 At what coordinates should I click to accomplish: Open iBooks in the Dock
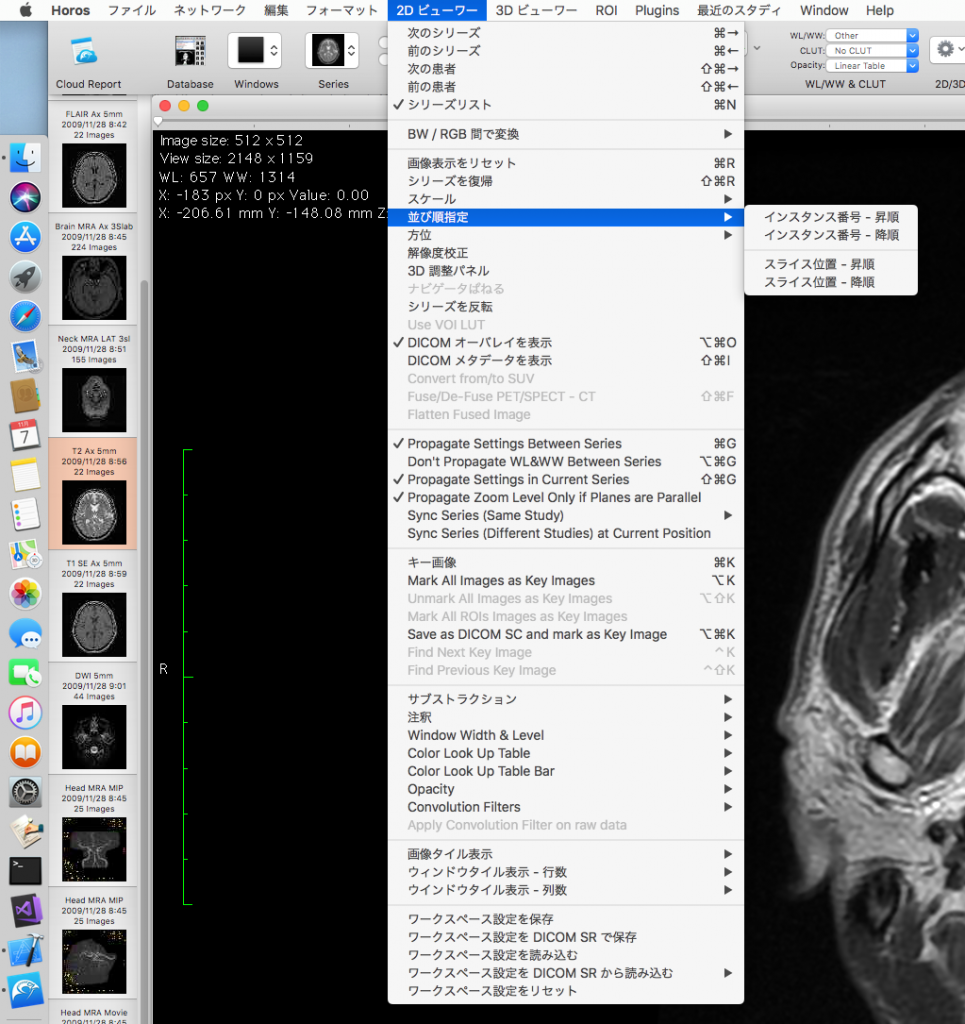(25, 752)
